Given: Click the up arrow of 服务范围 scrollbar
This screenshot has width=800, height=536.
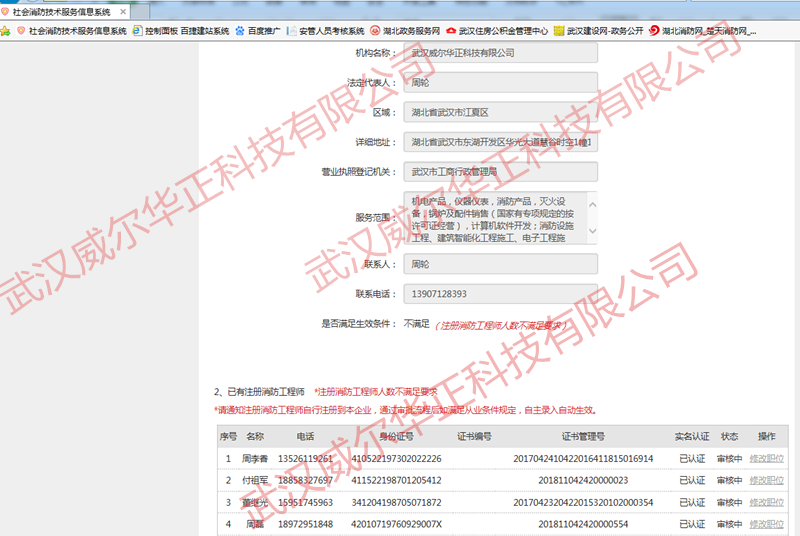Looking at the screenshot, I should (592, 205).
